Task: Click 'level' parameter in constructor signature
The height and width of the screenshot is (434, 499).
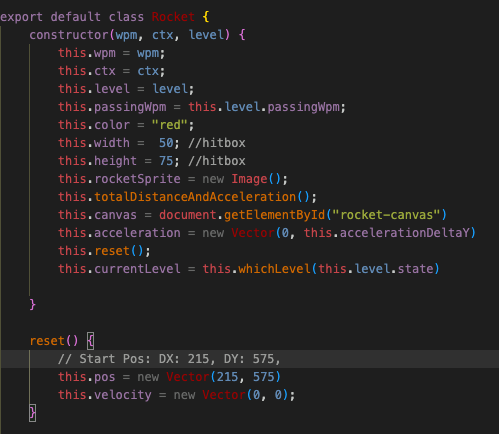Action: tap(206, 35)
